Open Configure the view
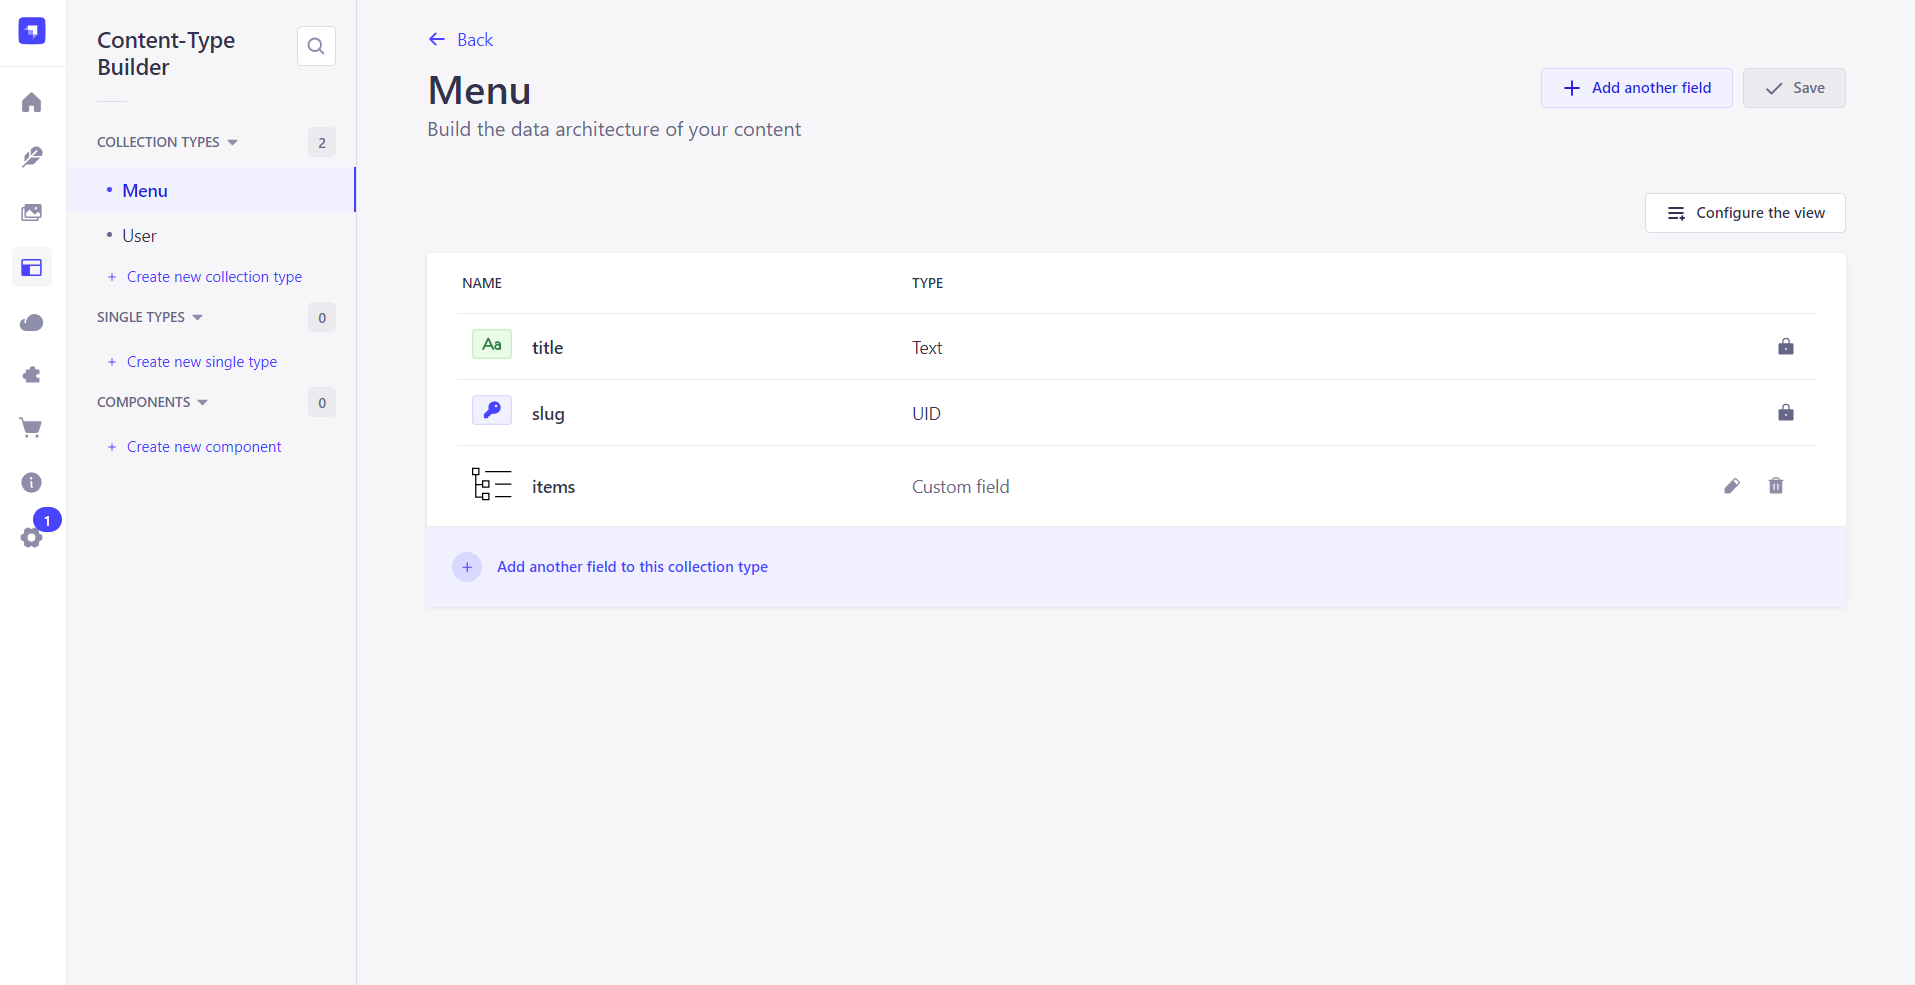 [1745, 213]
